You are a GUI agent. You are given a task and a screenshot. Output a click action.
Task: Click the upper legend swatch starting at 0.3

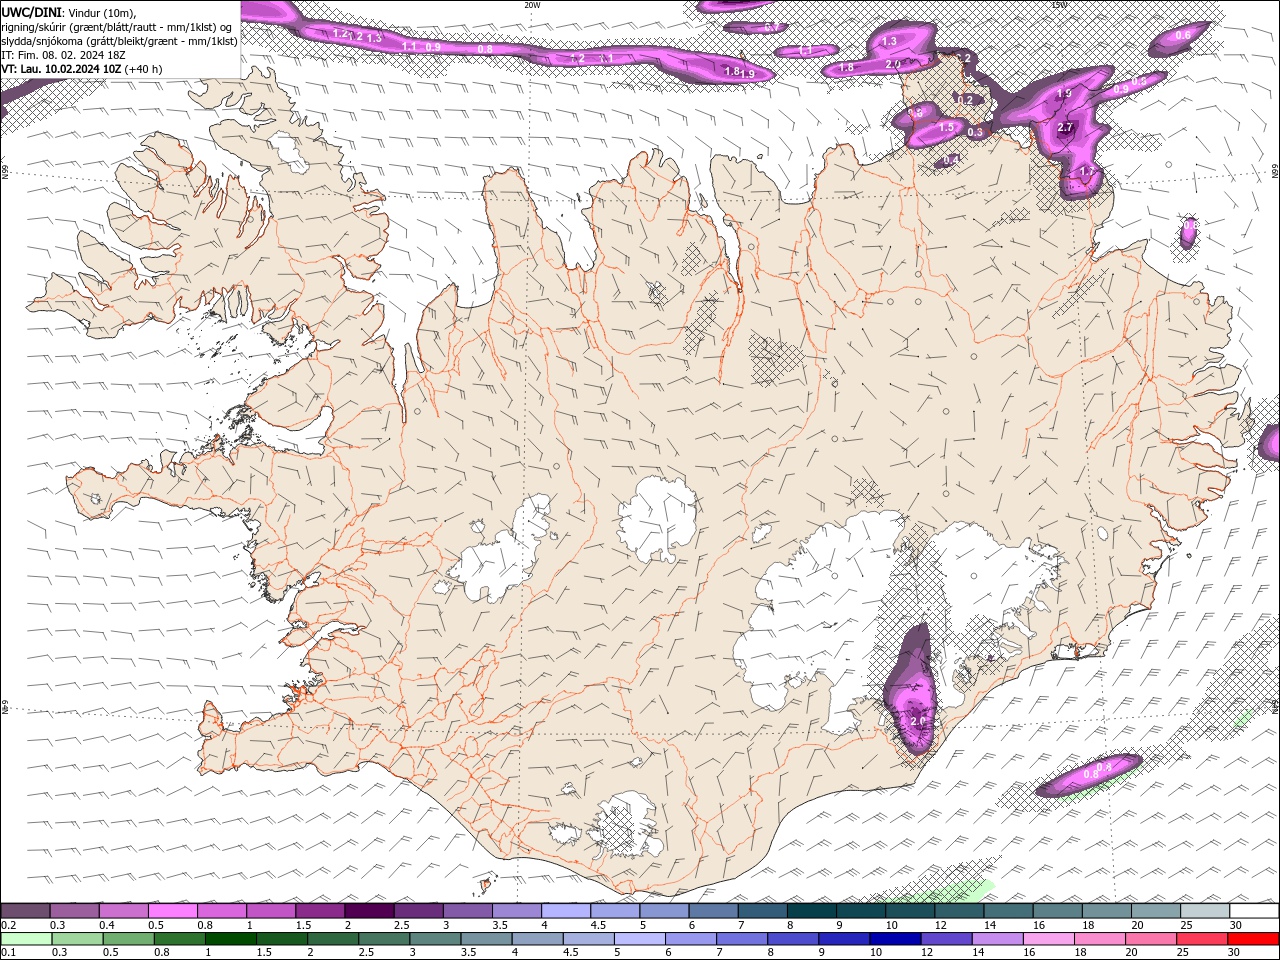(74, 911)
